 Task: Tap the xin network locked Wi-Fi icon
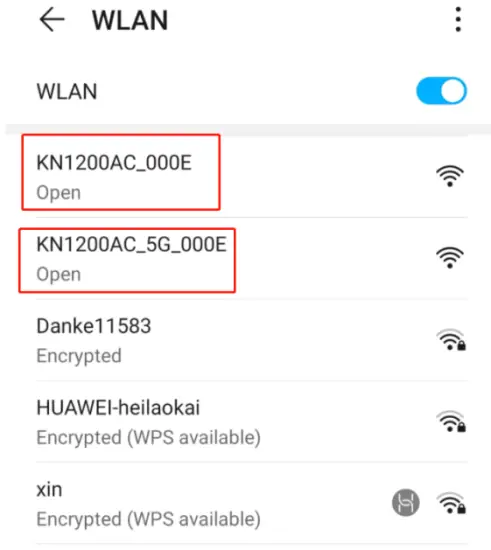coord(451,503)
